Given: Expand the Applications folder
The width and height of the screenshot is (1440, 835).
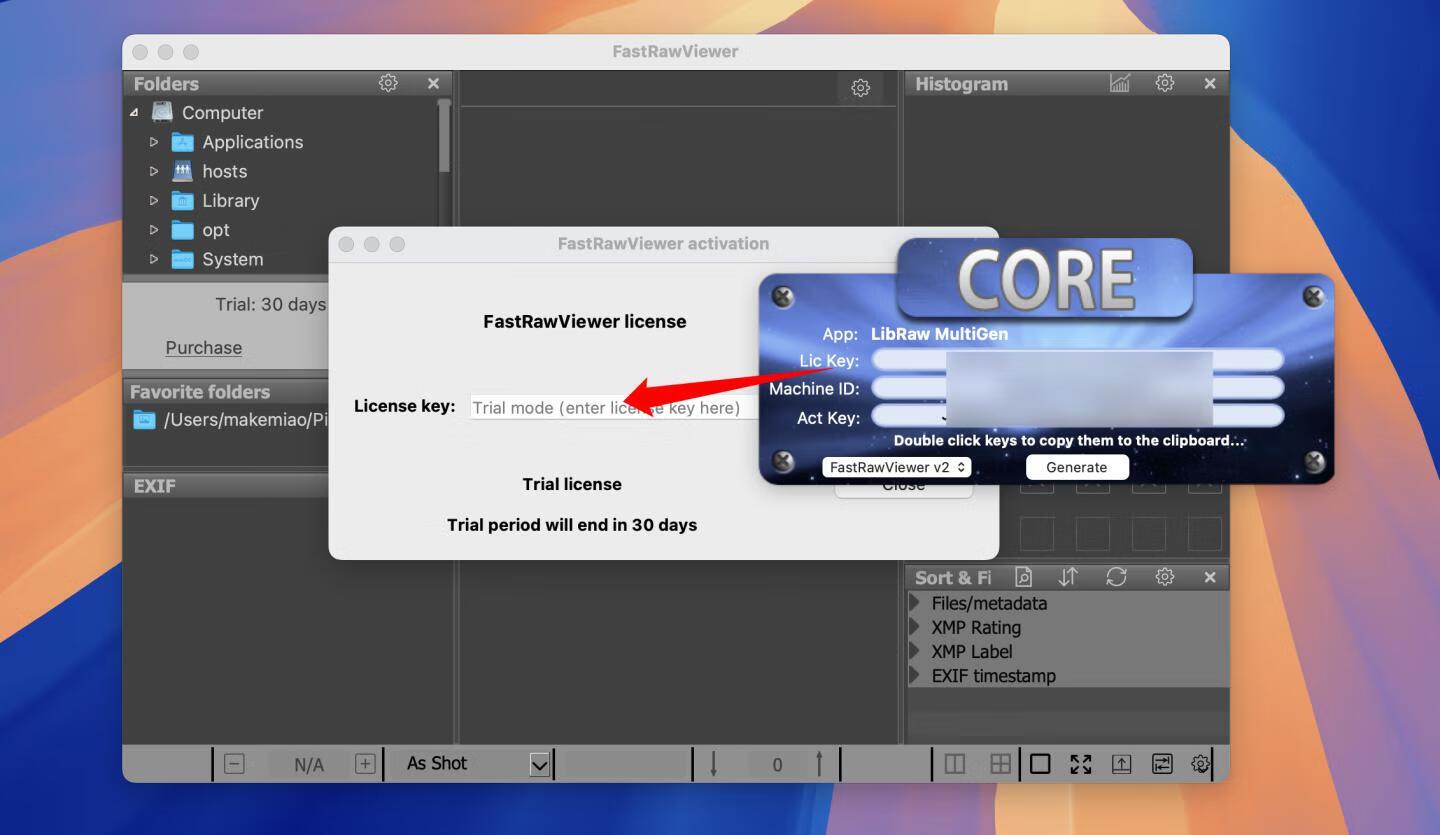Looking at the screenshot, I should pyautogui.click(x=154, y=142).
